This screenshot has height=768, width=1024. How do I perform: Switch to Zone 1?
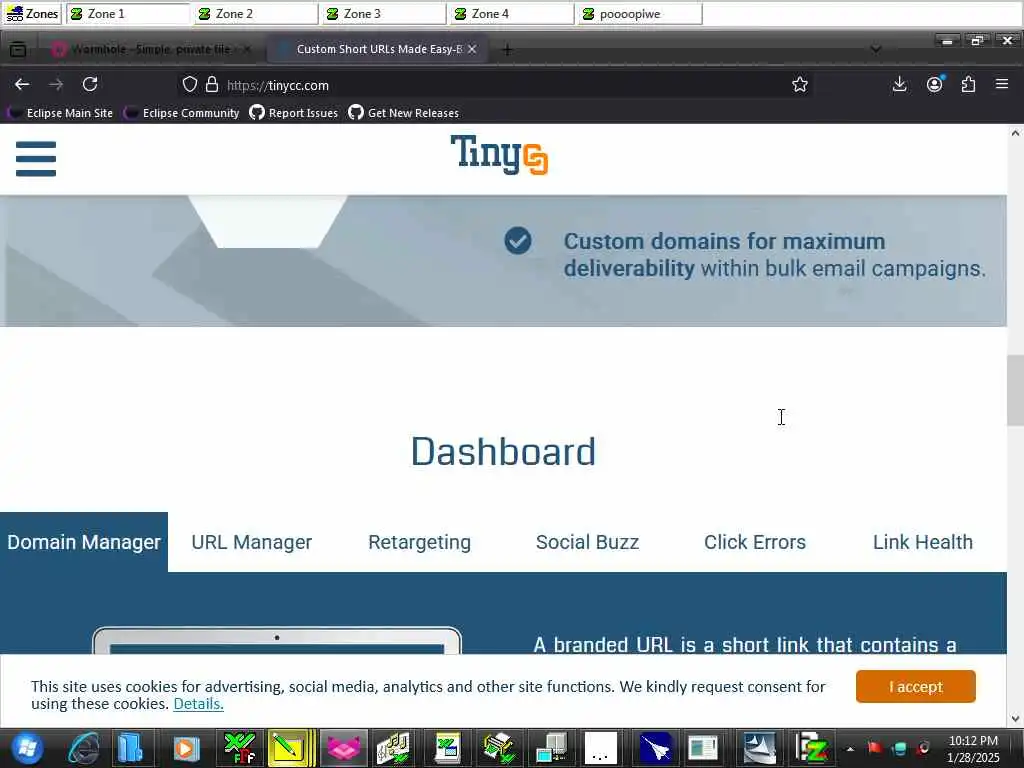click(128, 14)
